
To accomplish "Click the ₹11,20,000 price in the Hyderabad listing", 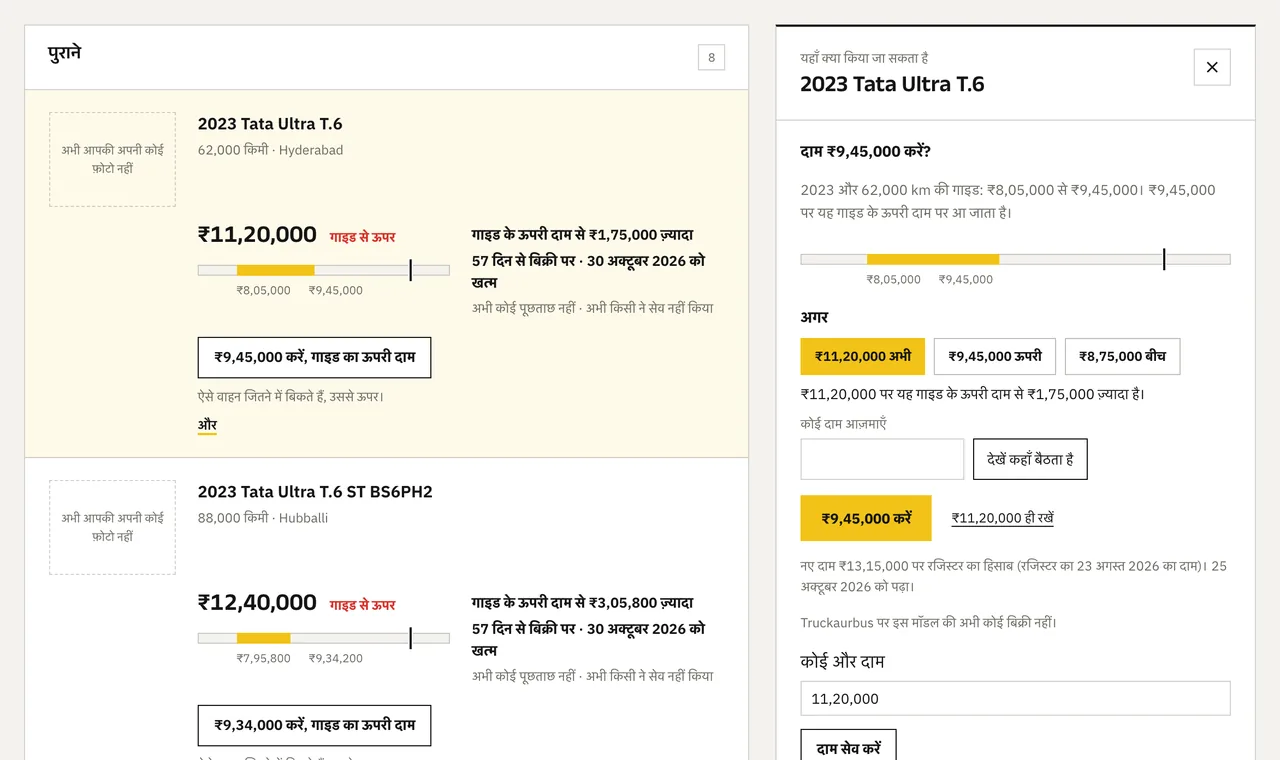I will [x=257, y=234].
